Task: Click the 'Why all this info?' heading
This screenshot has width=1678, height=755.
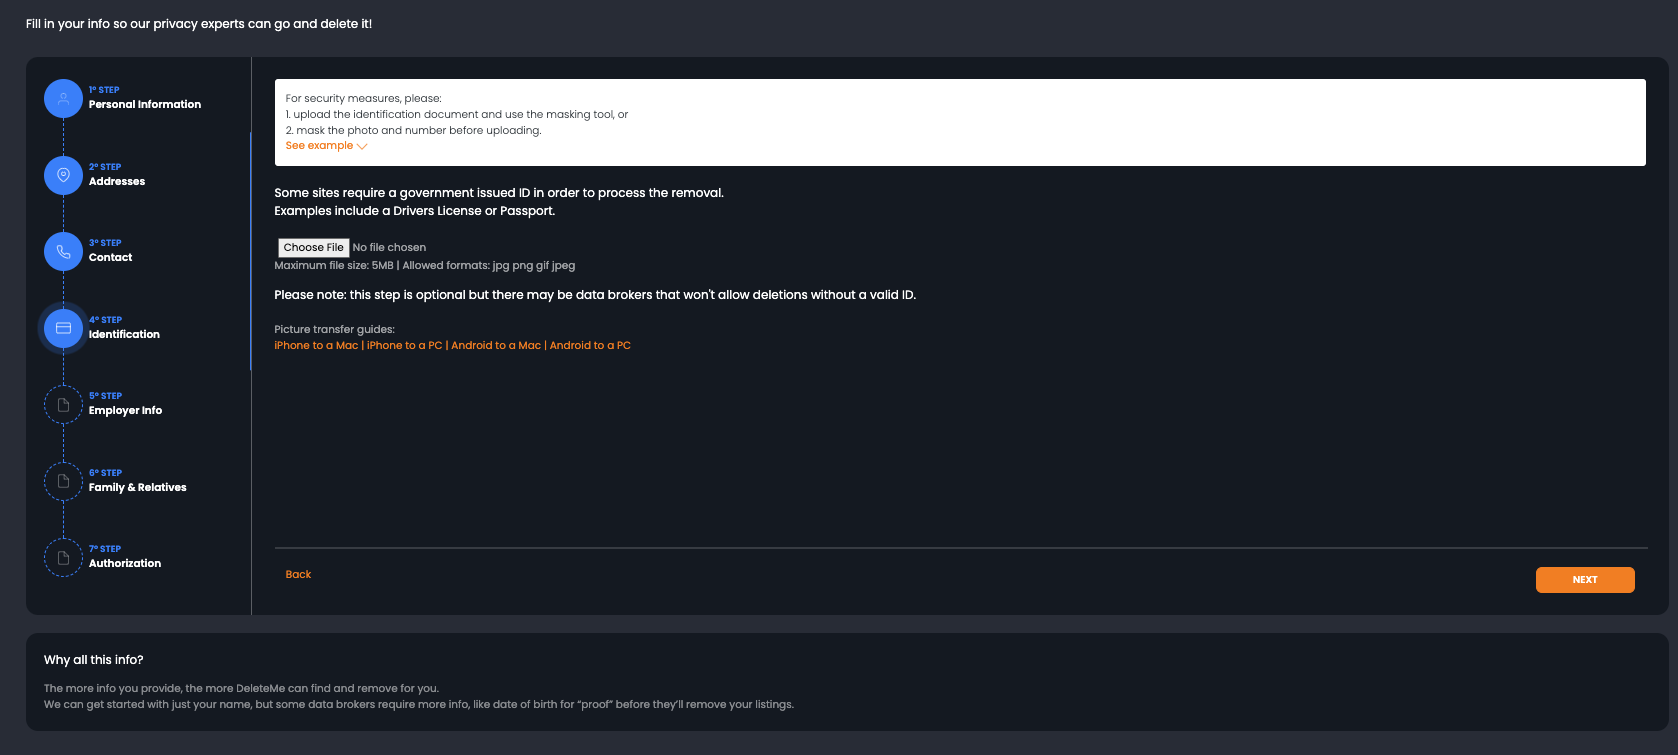Action: pos(94,660)
